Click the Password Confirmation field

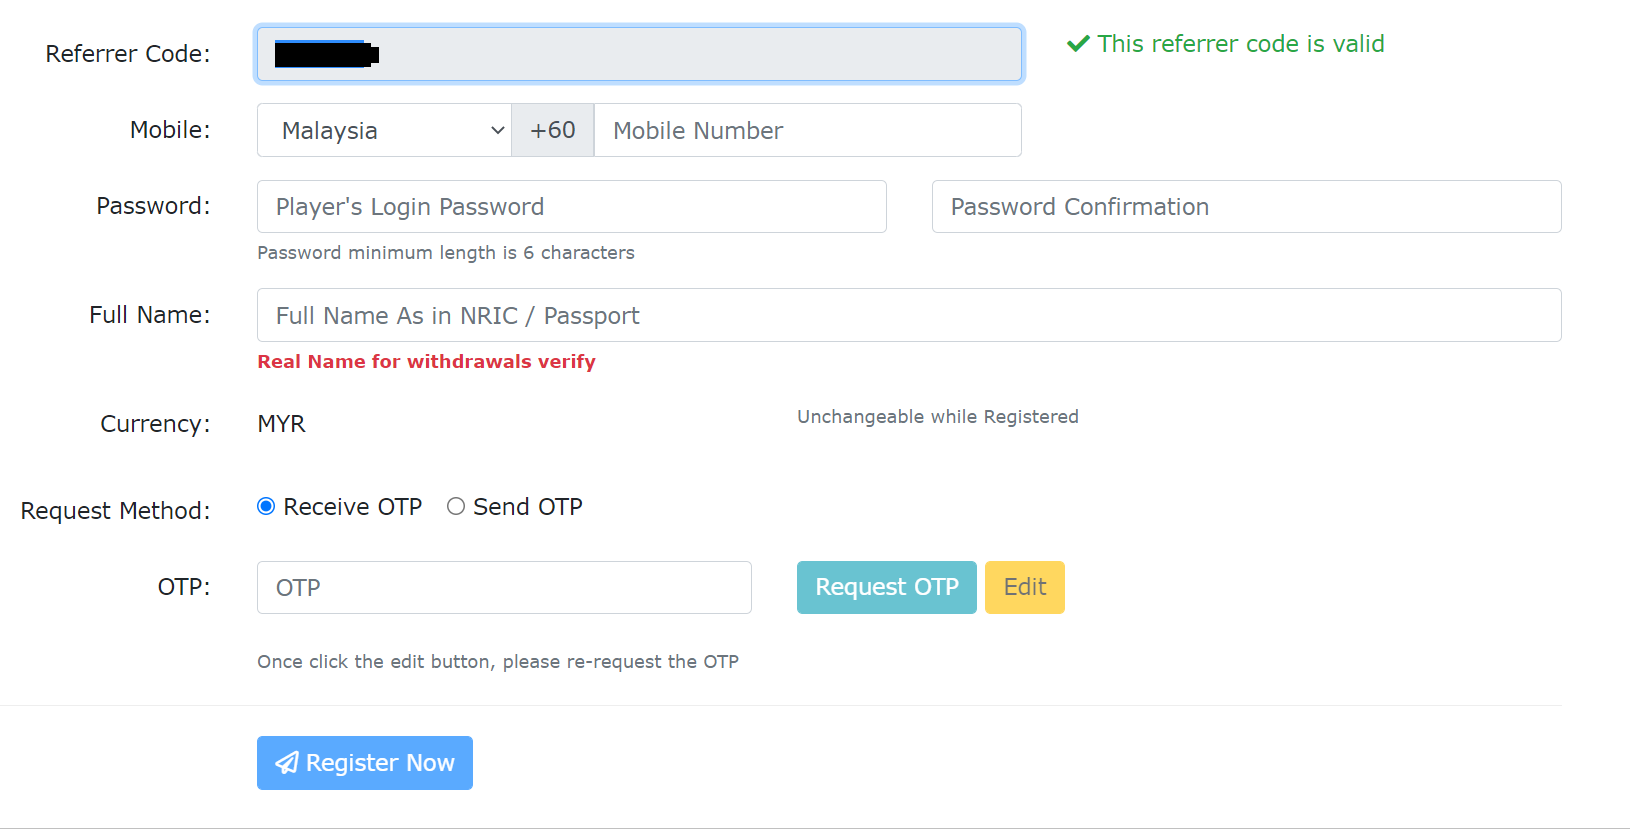[x=1247, y=207]
